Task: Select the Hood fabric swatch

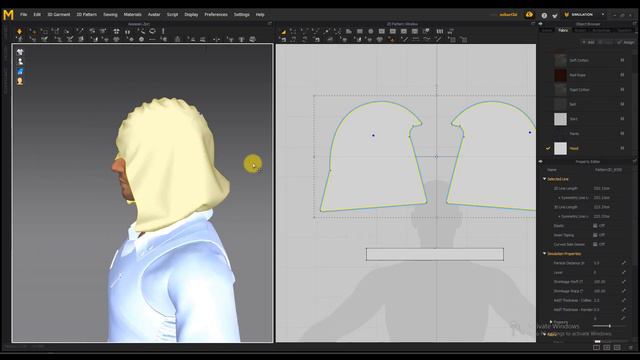Action: click(560, 148)
